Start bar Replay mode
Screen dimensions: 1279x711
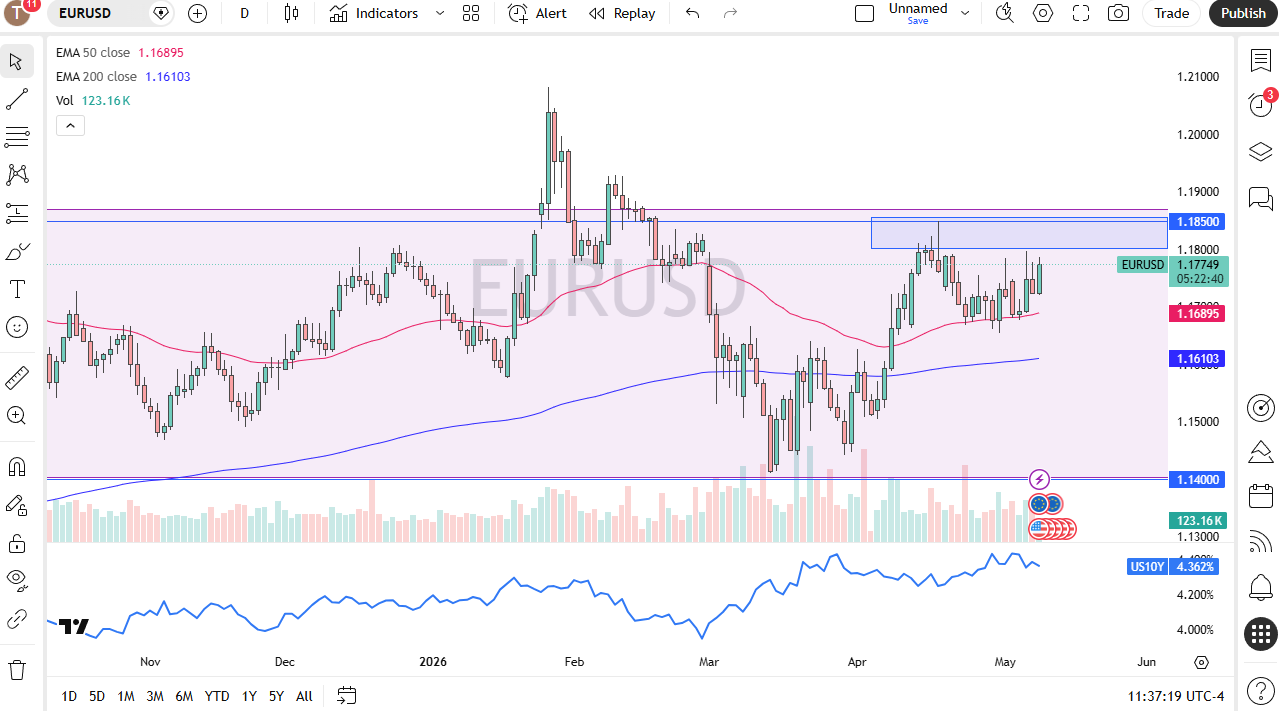pos(622,13)
